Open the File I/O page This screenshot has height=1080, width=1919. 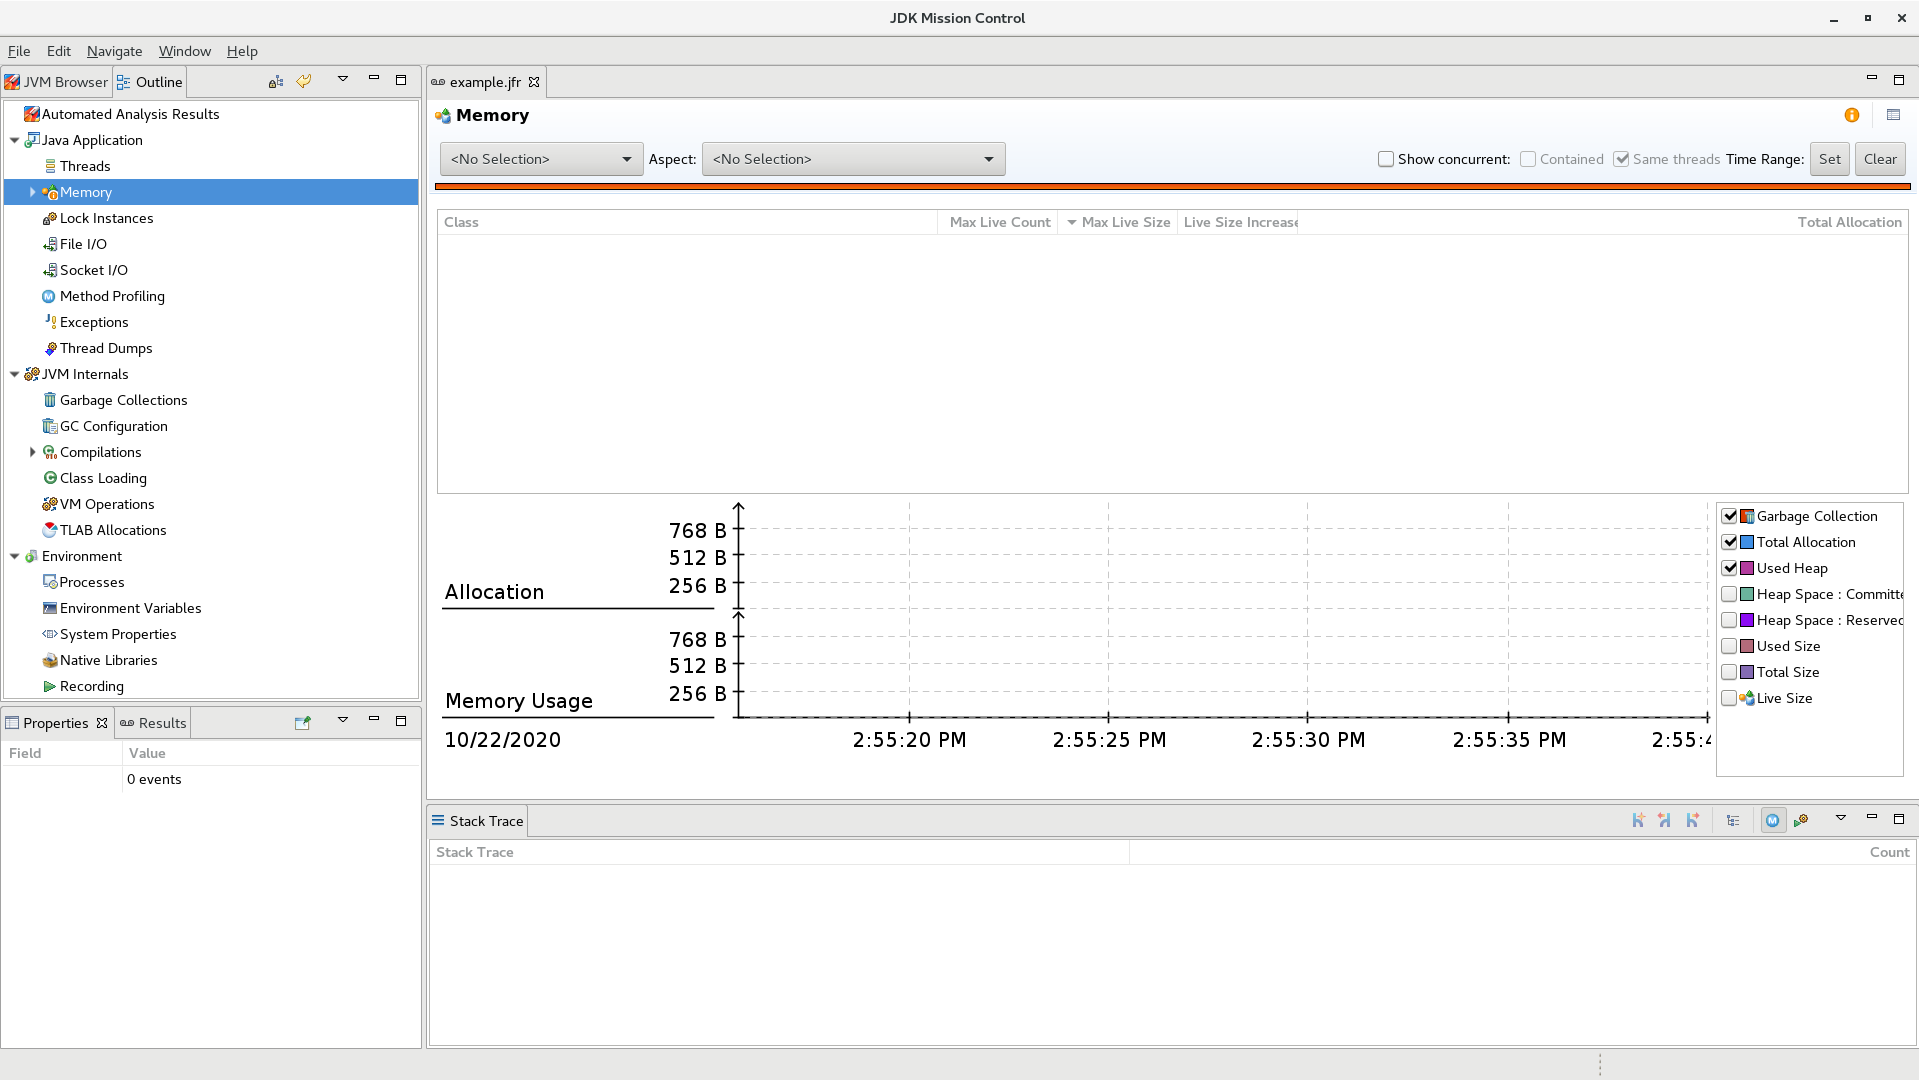(83, 244)
